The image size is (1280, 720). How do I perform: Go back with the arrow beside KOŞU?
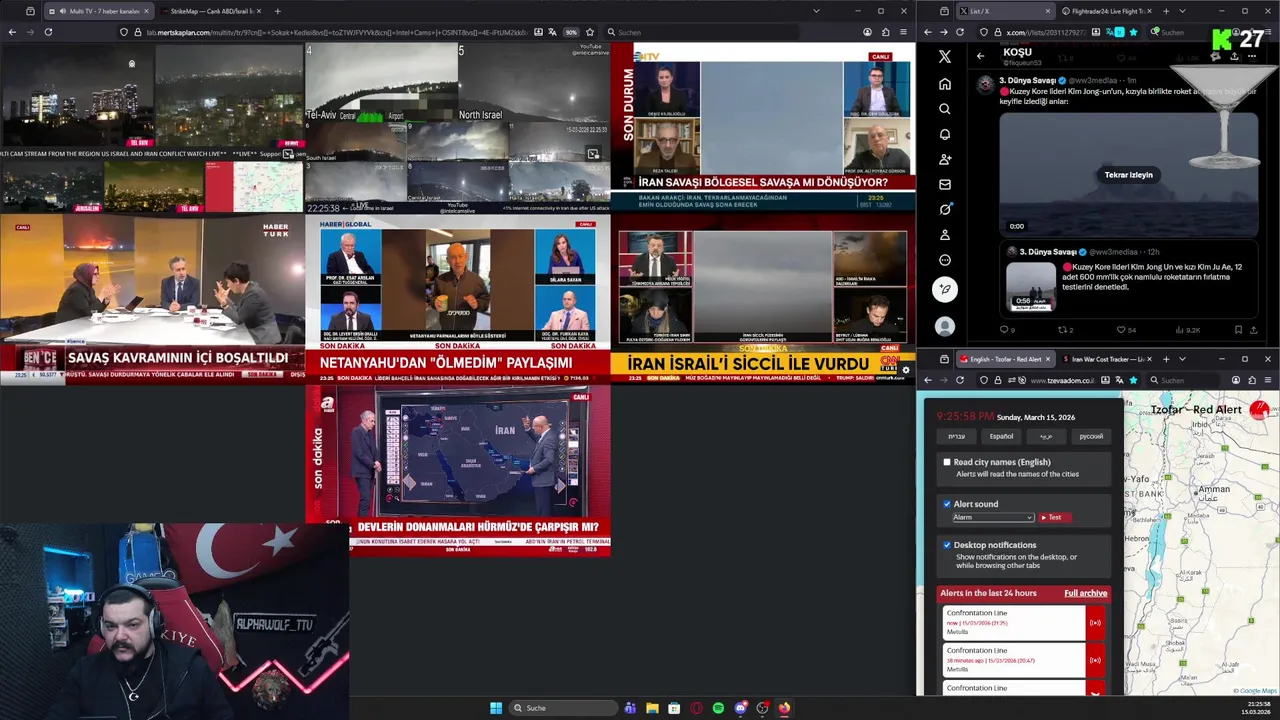coord(981,56)
